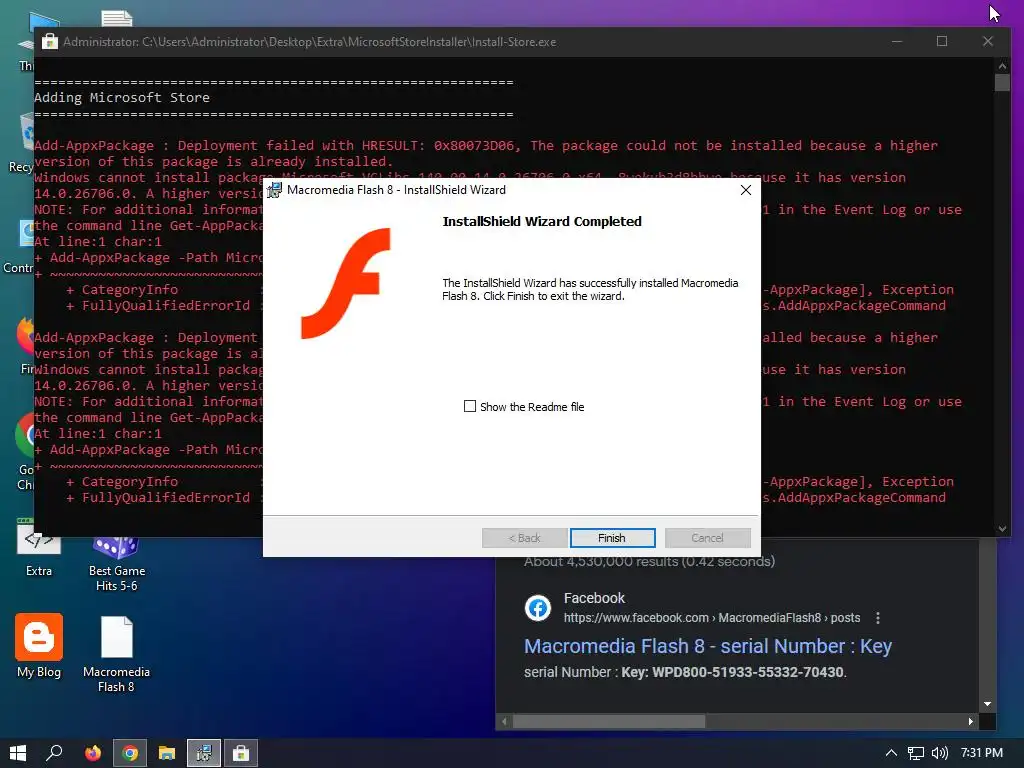
Task: Launch Firefox from the taskbar
Action: tap(93, 753)
